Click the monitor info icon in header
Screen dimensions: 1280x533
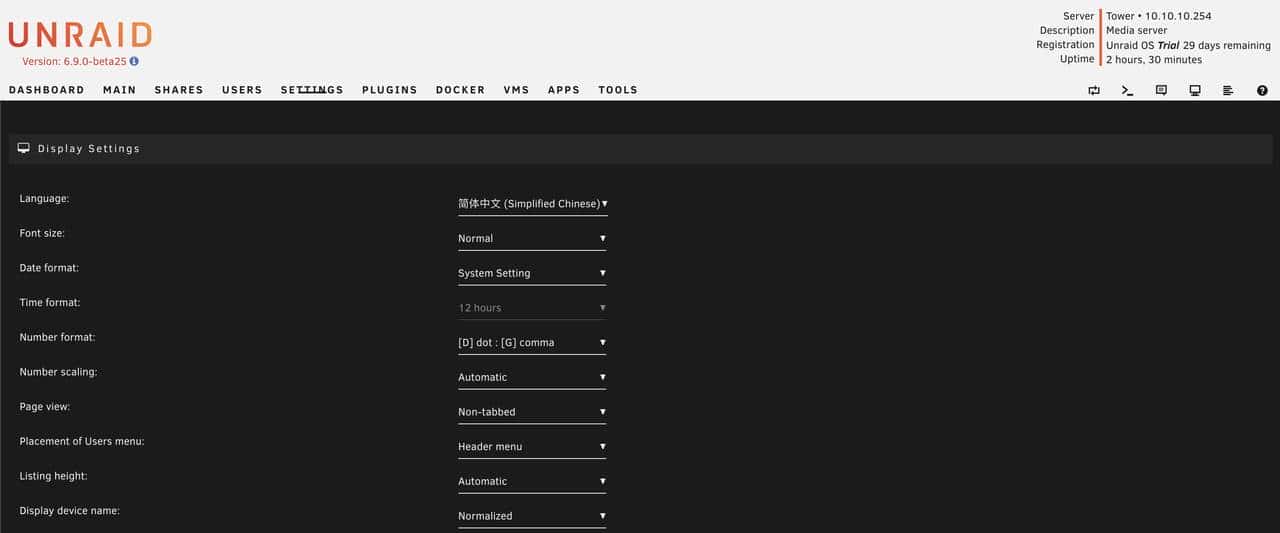coord(1194,90)
